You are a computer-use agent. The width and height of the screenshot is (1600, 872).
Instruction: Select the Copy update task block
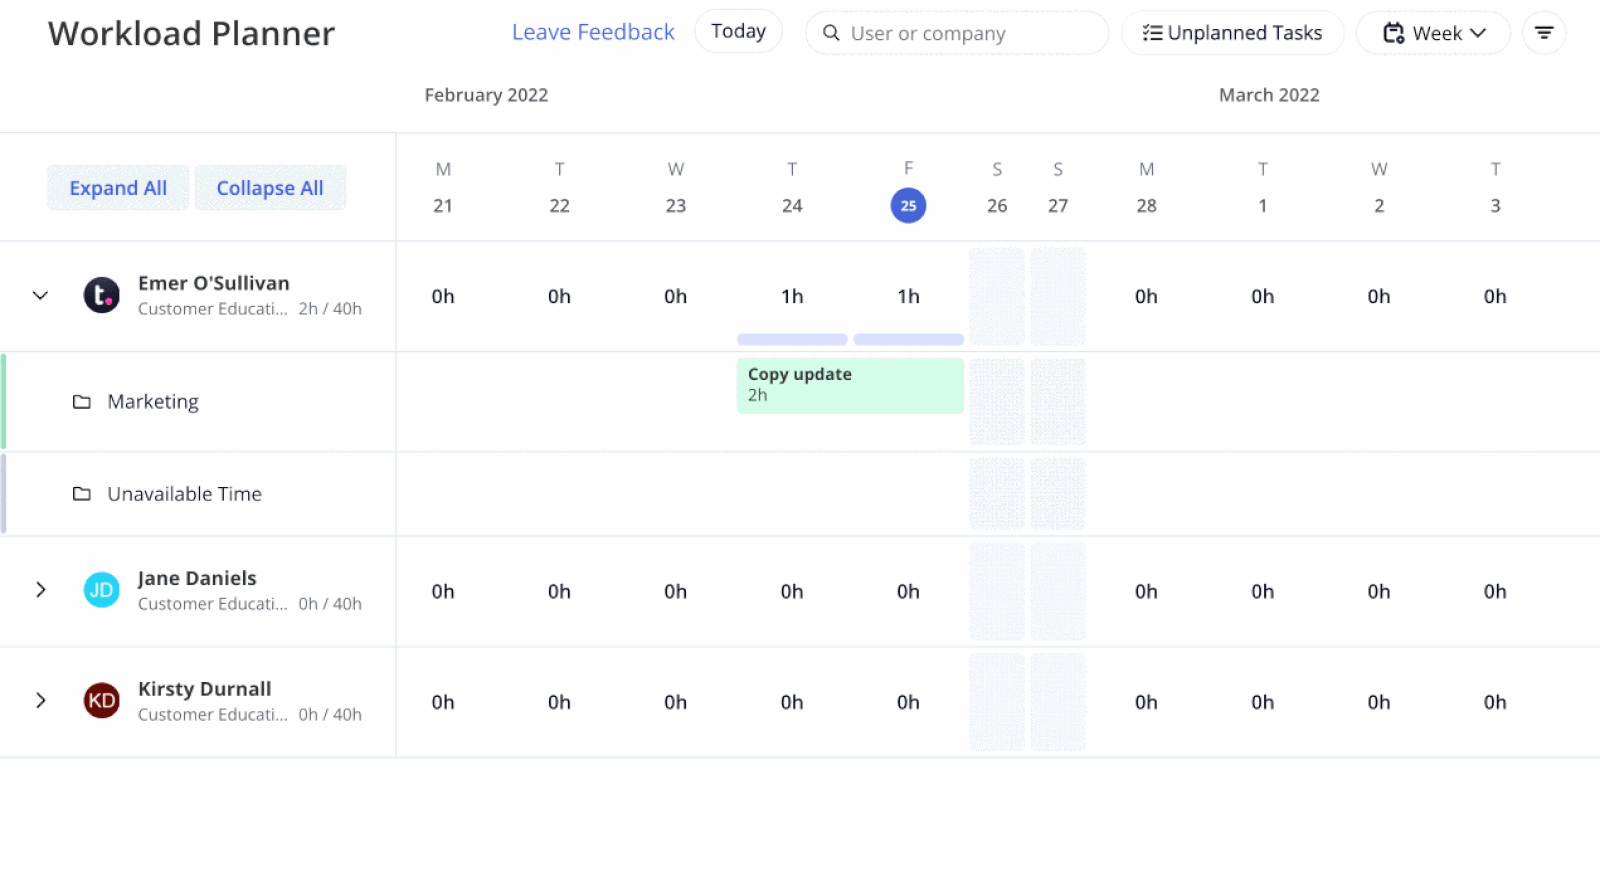click(x=850, y=385)
